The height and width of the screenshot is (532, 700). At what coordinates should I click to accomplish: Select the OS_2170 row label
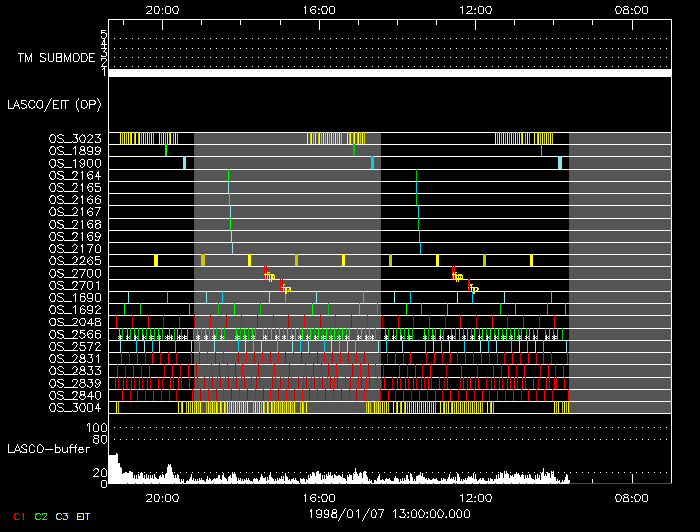click(x=75, y=248)
